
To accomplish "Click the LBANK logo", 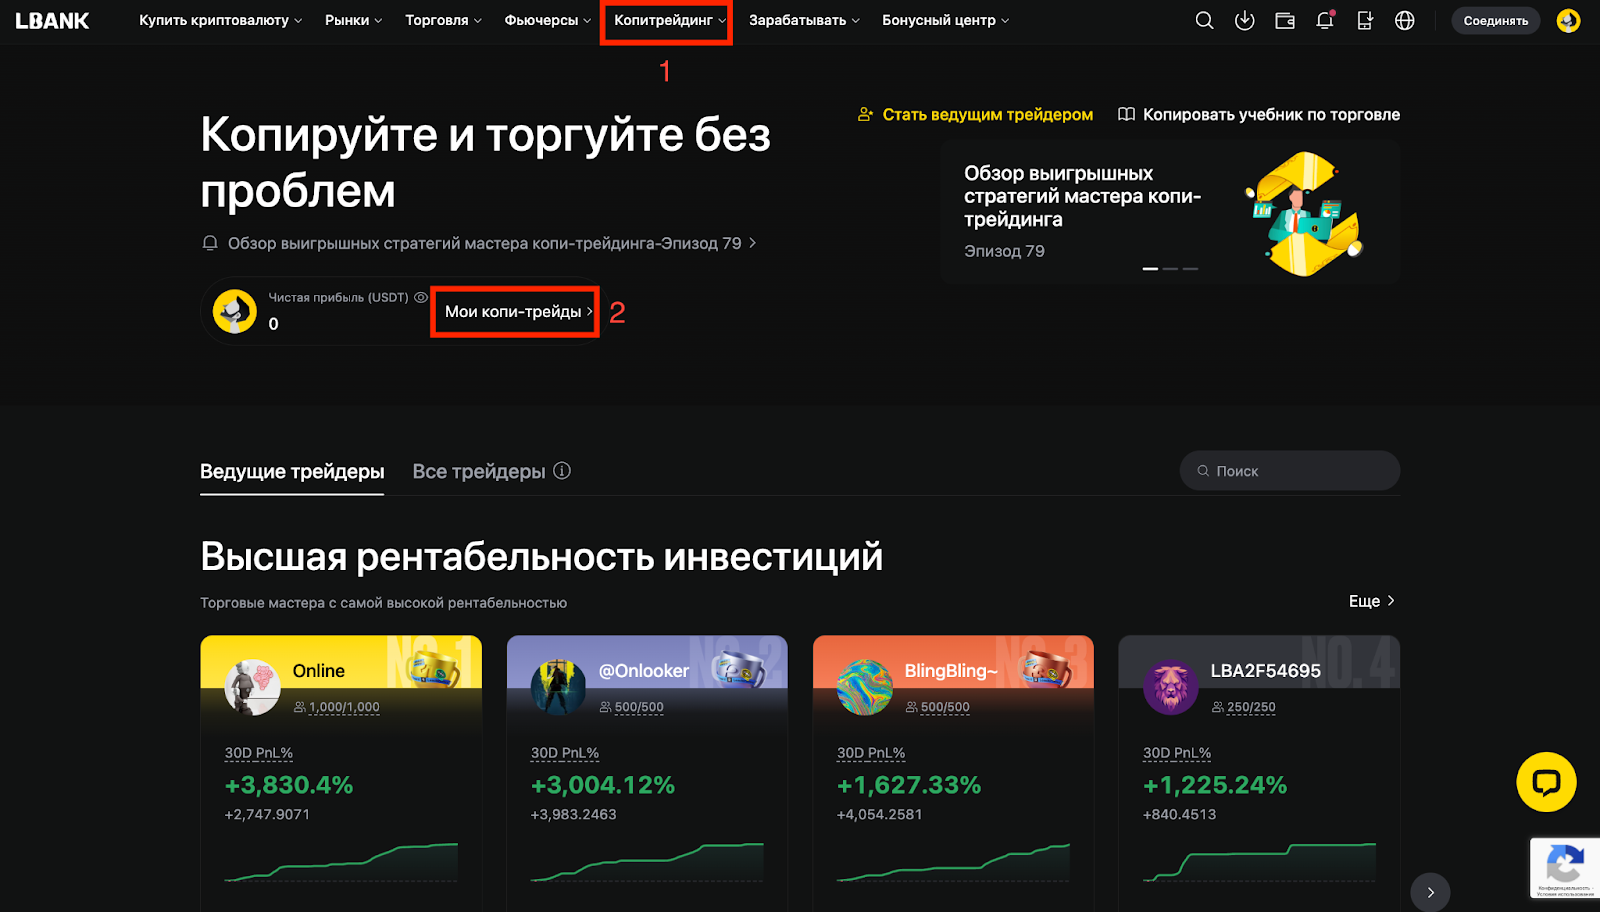I will tap(52, 20).
